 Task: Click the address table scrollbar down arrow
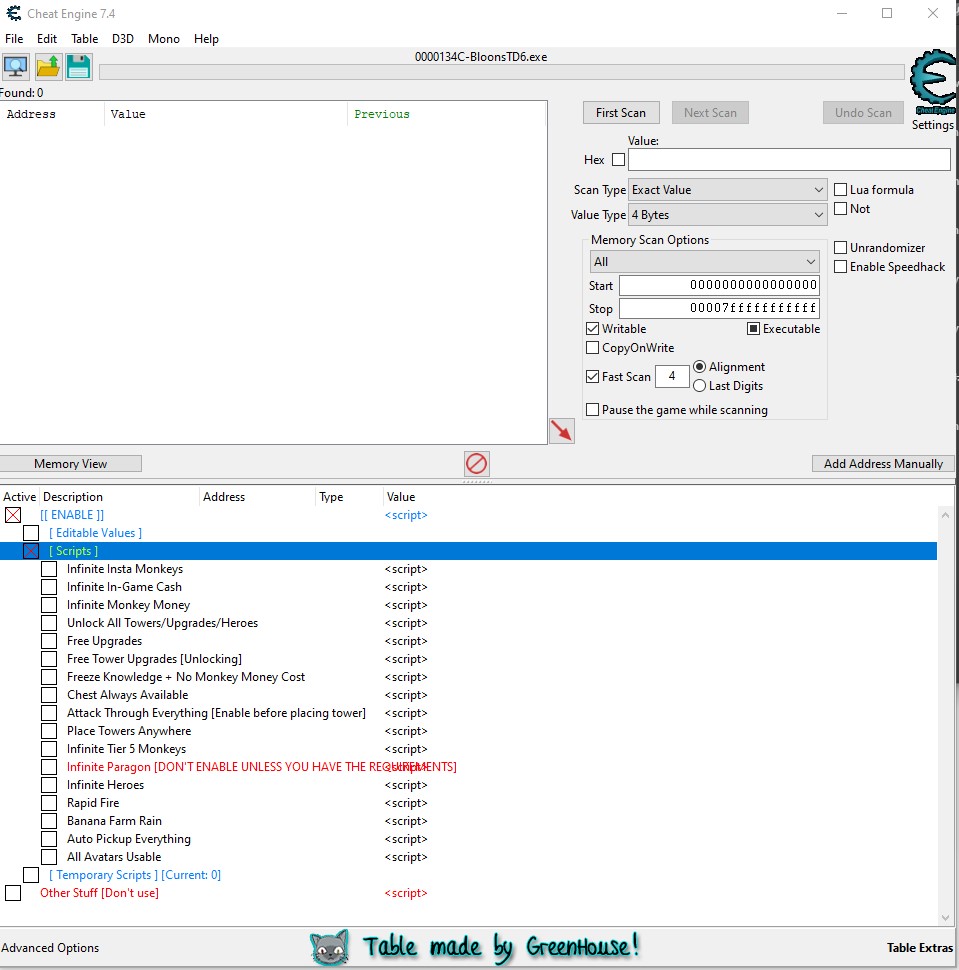tap(945, 917)
